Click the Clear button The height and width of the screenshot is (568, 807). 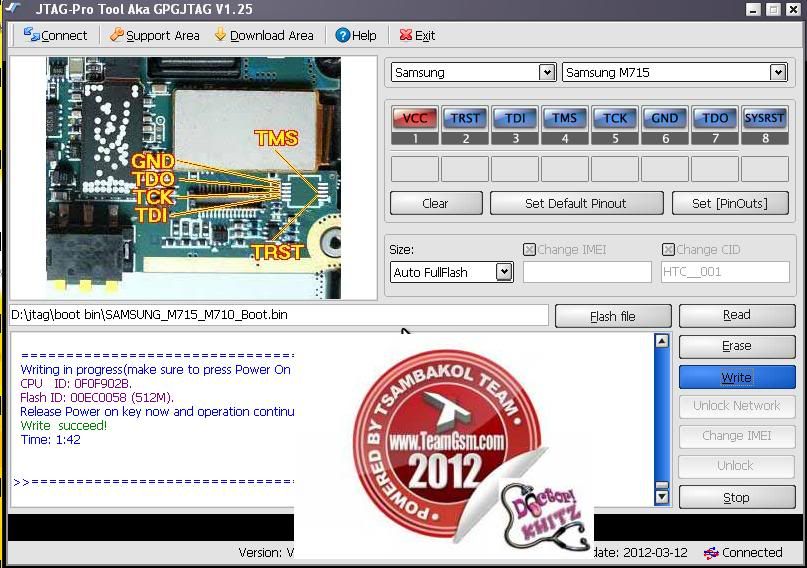(436, 203)
